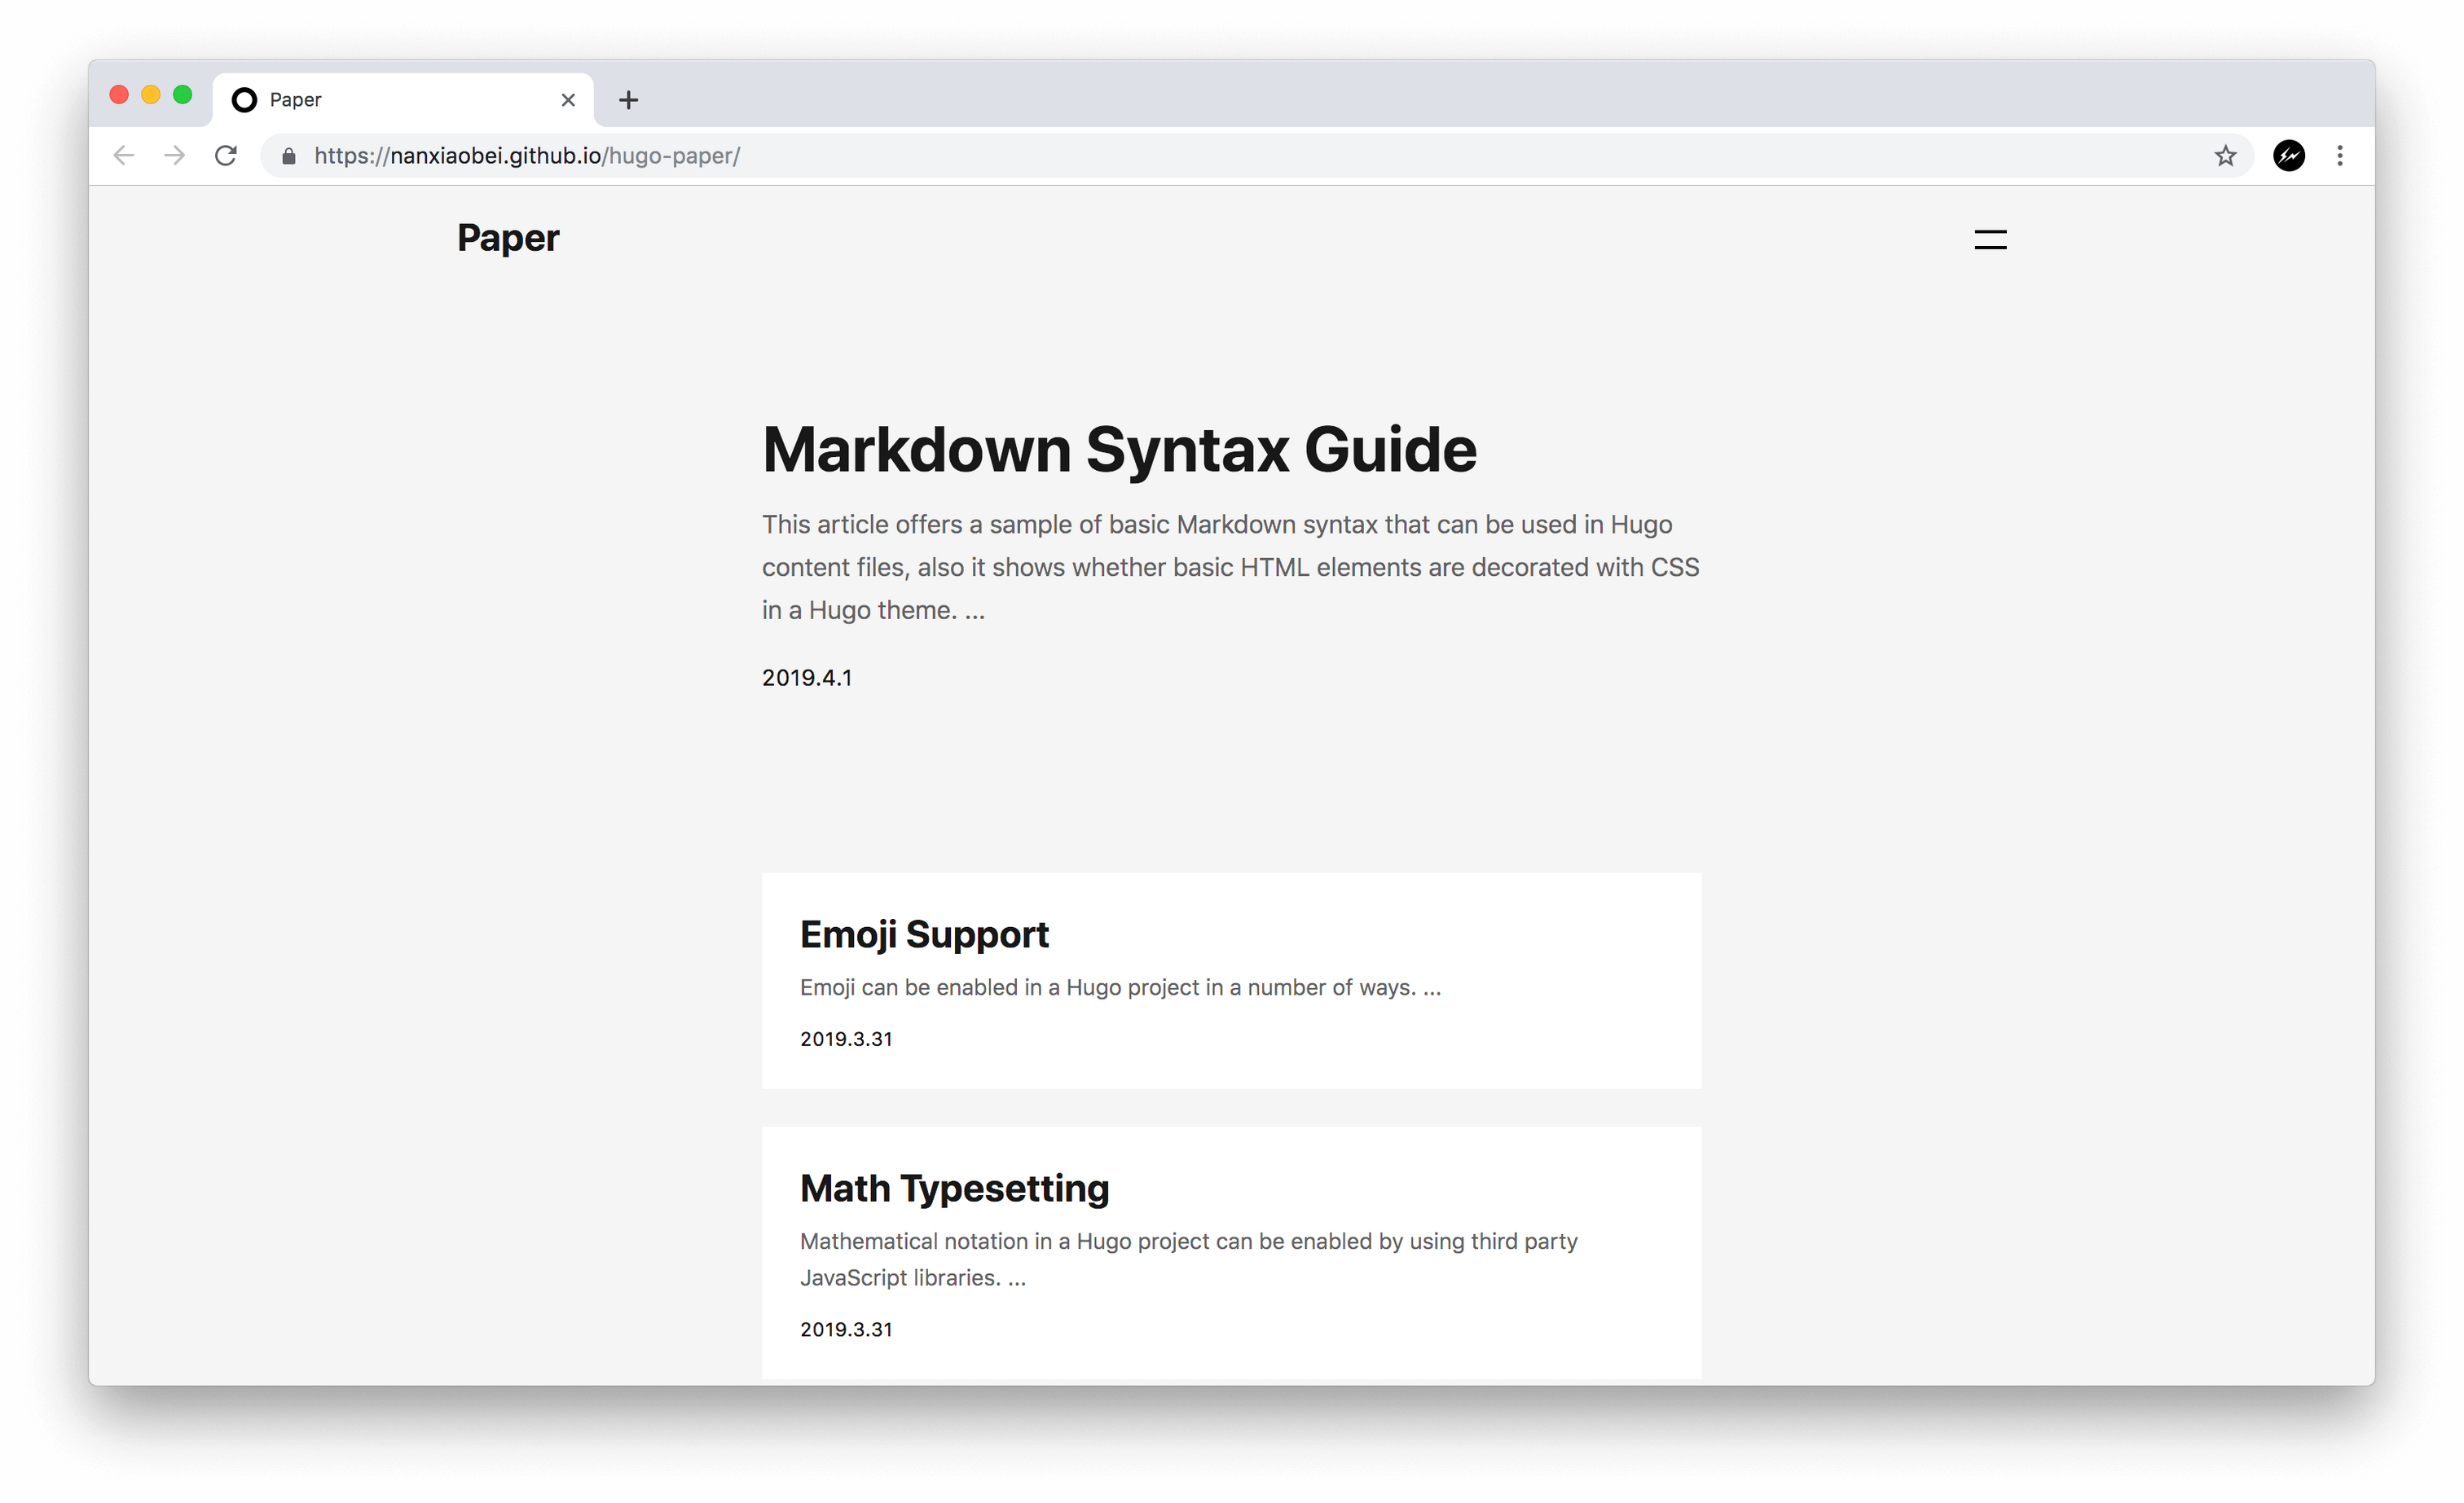Screen dimensions: 2464x1503
Task: Open the Math Typesetting post
Action: click(954, 1188)
